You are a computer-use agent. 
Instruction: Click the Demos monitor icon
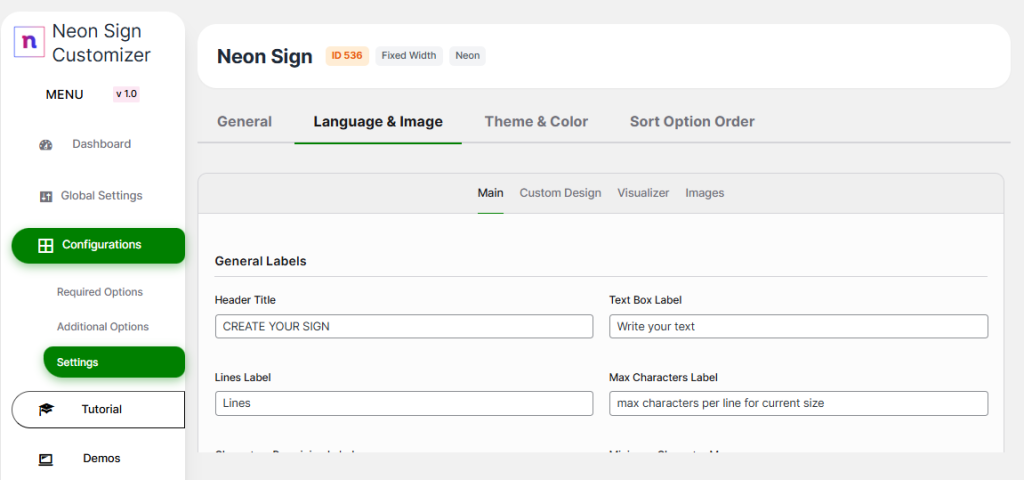(45, 459)
